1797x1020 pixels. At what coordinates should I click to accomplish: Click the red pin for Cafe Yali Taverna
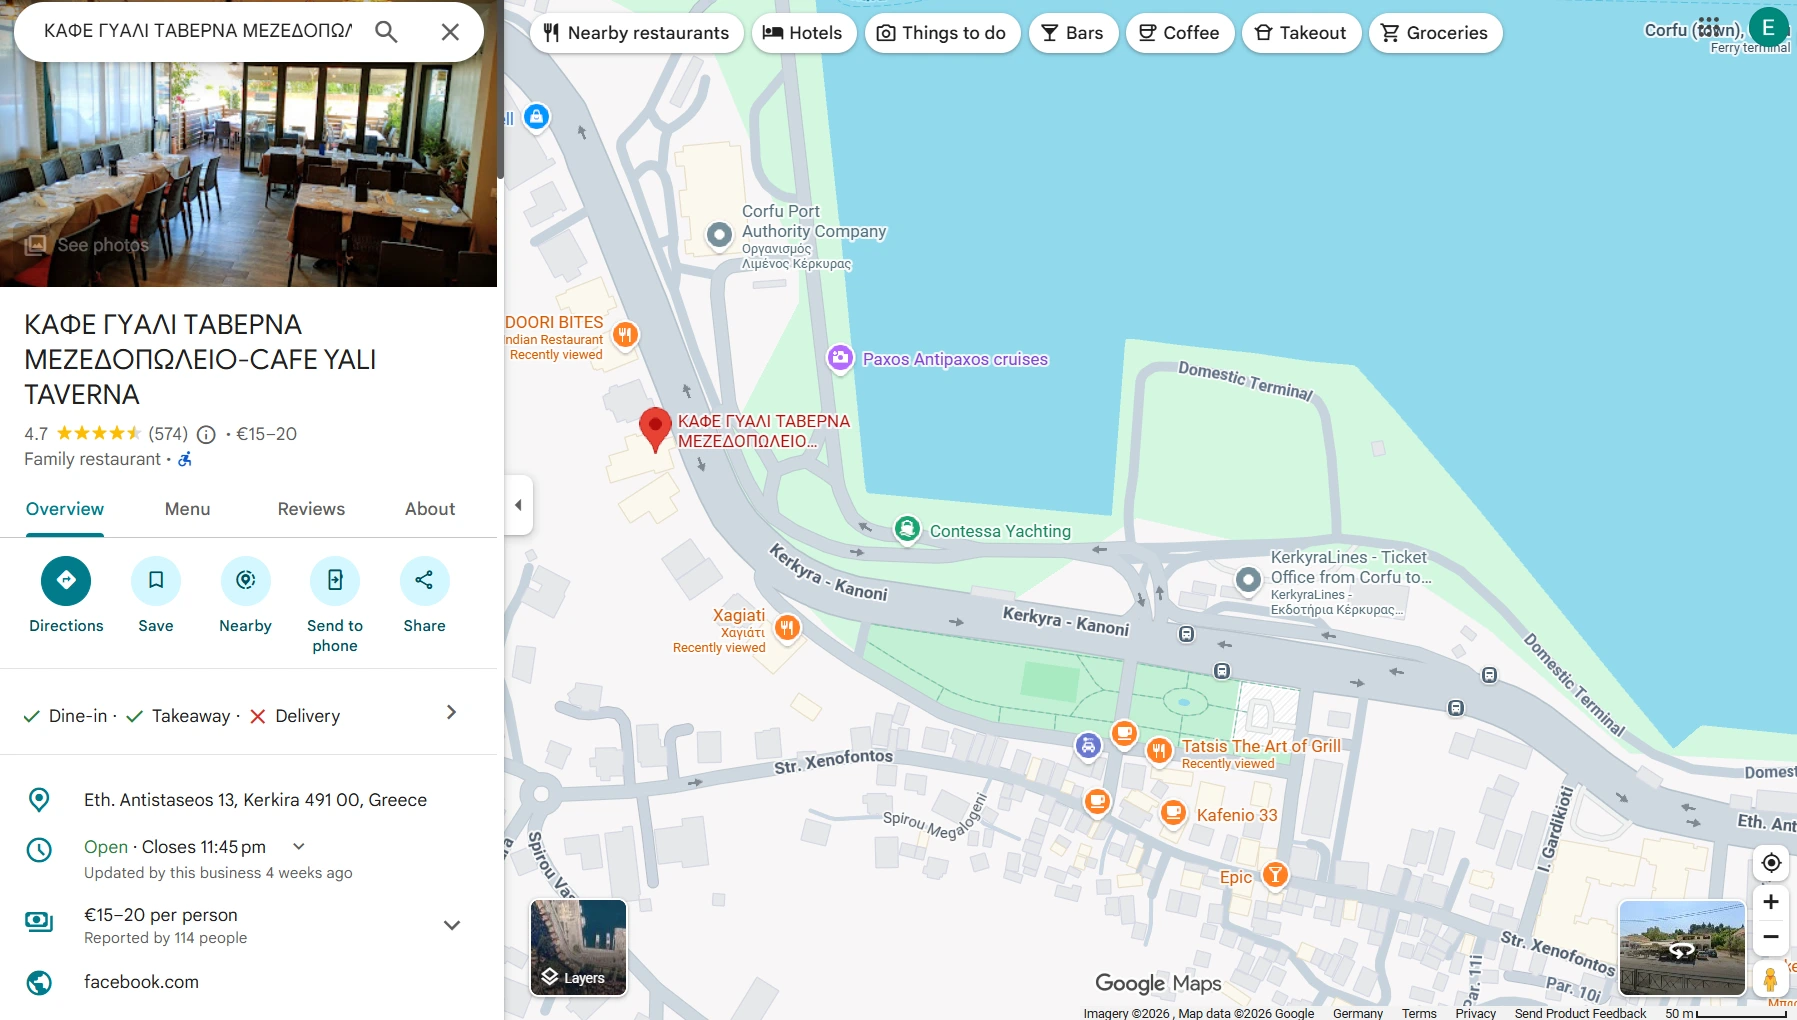pyautogui.click(x=655, y=430)
